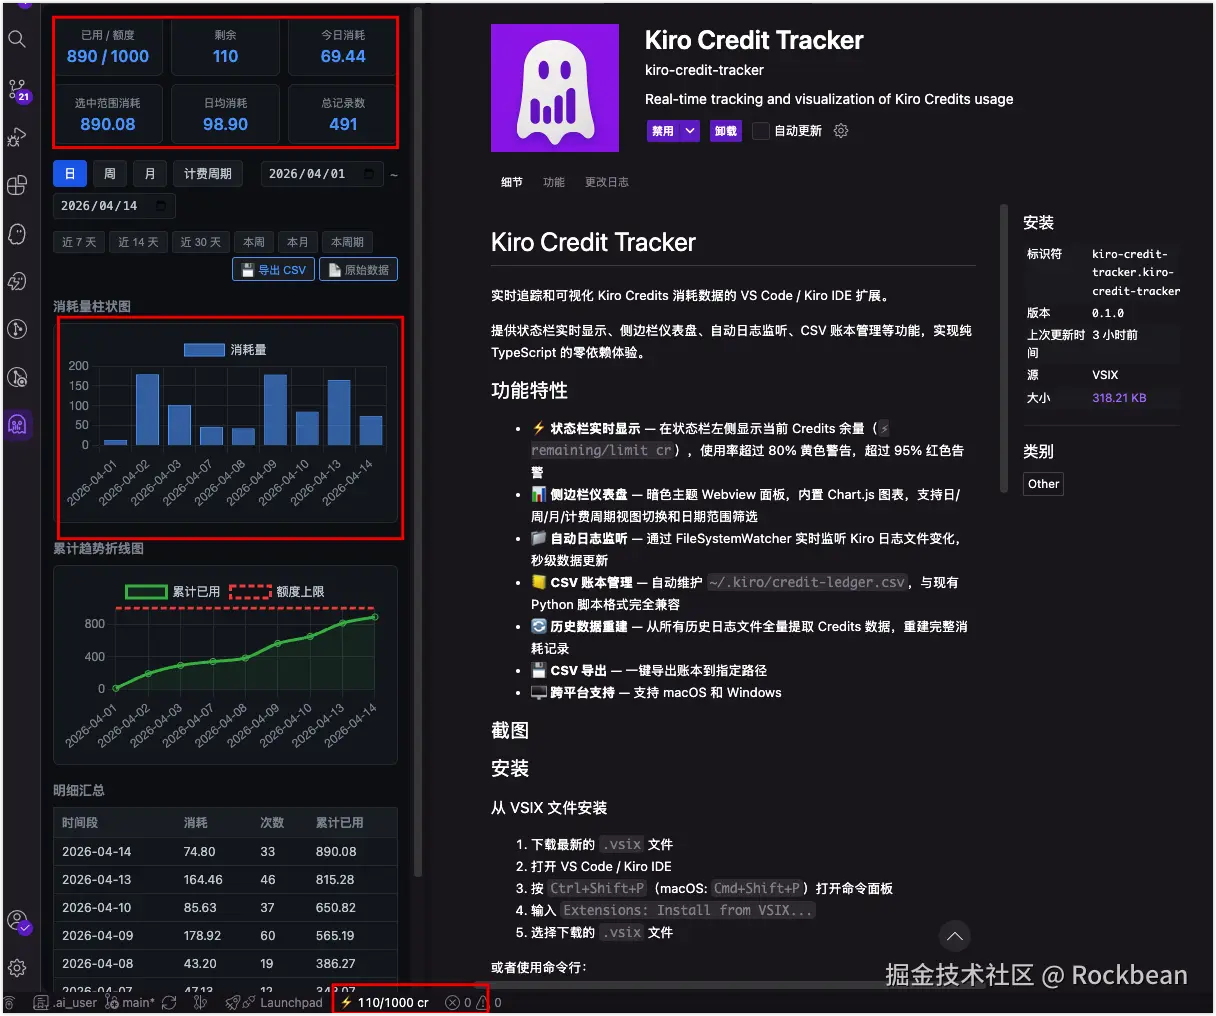Click the extension settings gear beside 自动更新

[x=841, y=131]
